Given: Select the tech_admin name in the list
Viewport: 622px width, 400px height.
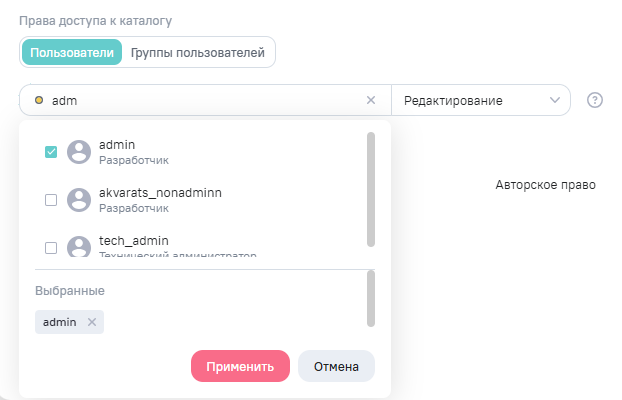Looking at the screenshot, I should 134,241.
